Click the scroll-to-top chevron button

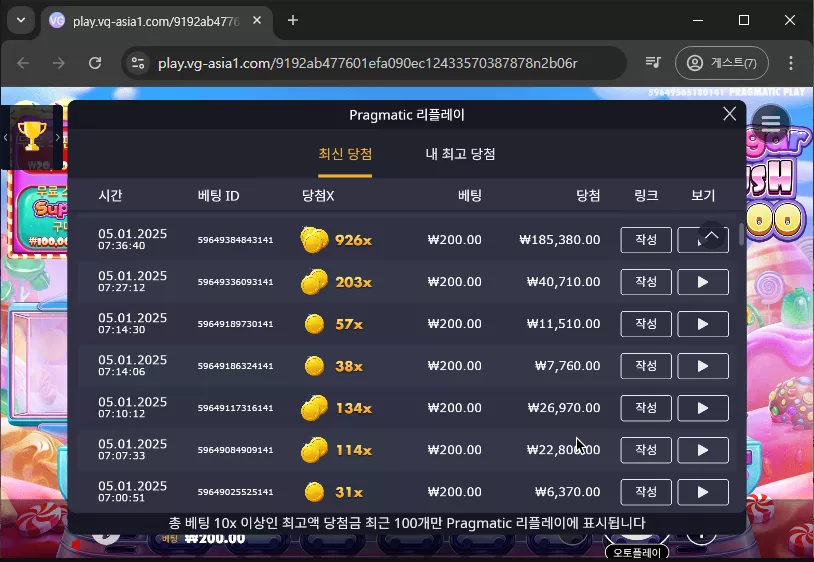(712, 235)
